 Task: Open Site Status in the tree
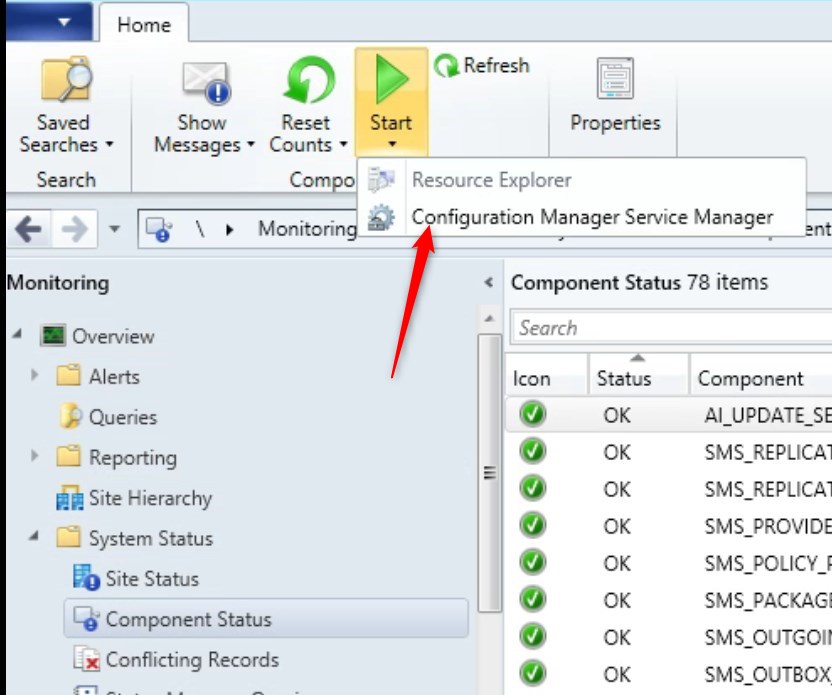point(152,579)
